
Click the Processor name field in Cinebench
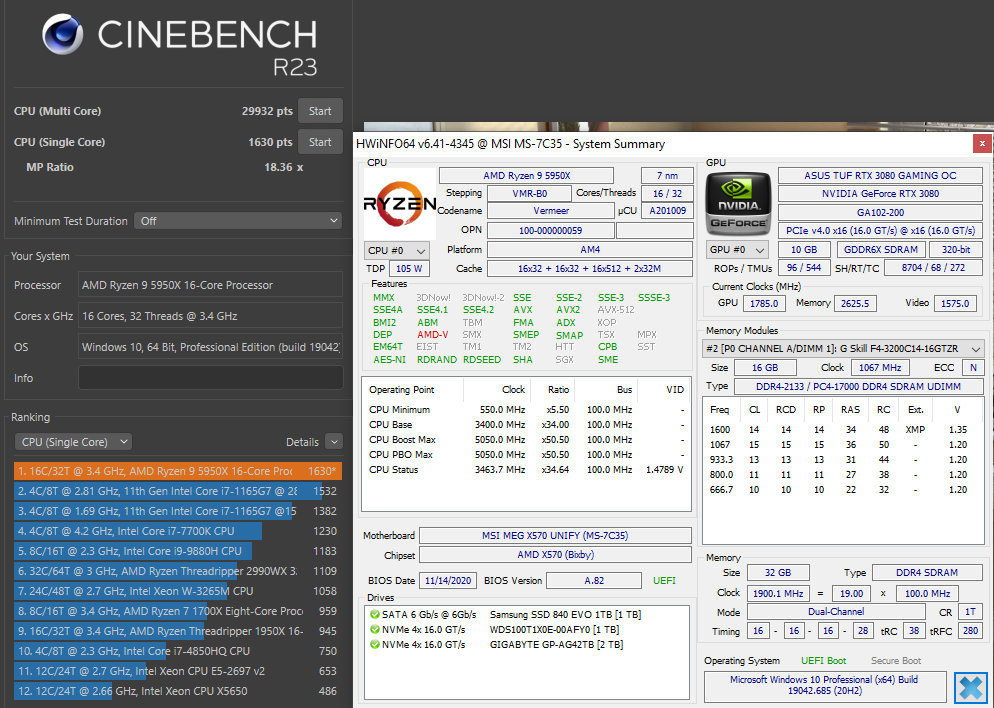tap(210, 285)
